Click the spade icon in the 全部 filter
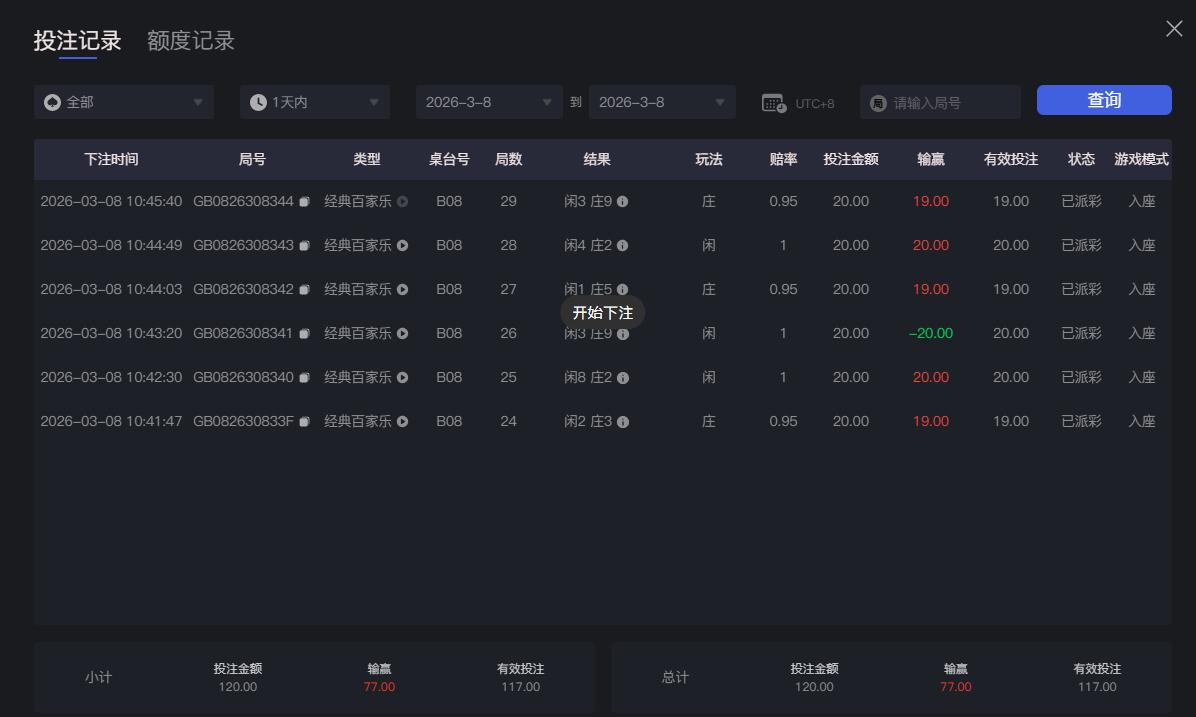 (x=51, y=101)
